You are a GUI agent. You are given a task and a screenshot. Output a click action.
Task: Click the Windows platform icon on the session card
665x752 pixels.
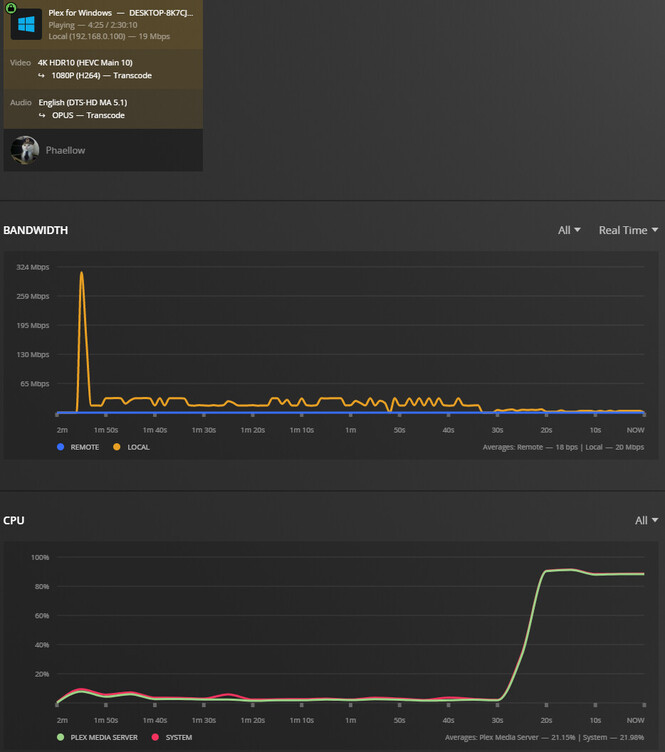click(x=26, y=24)
